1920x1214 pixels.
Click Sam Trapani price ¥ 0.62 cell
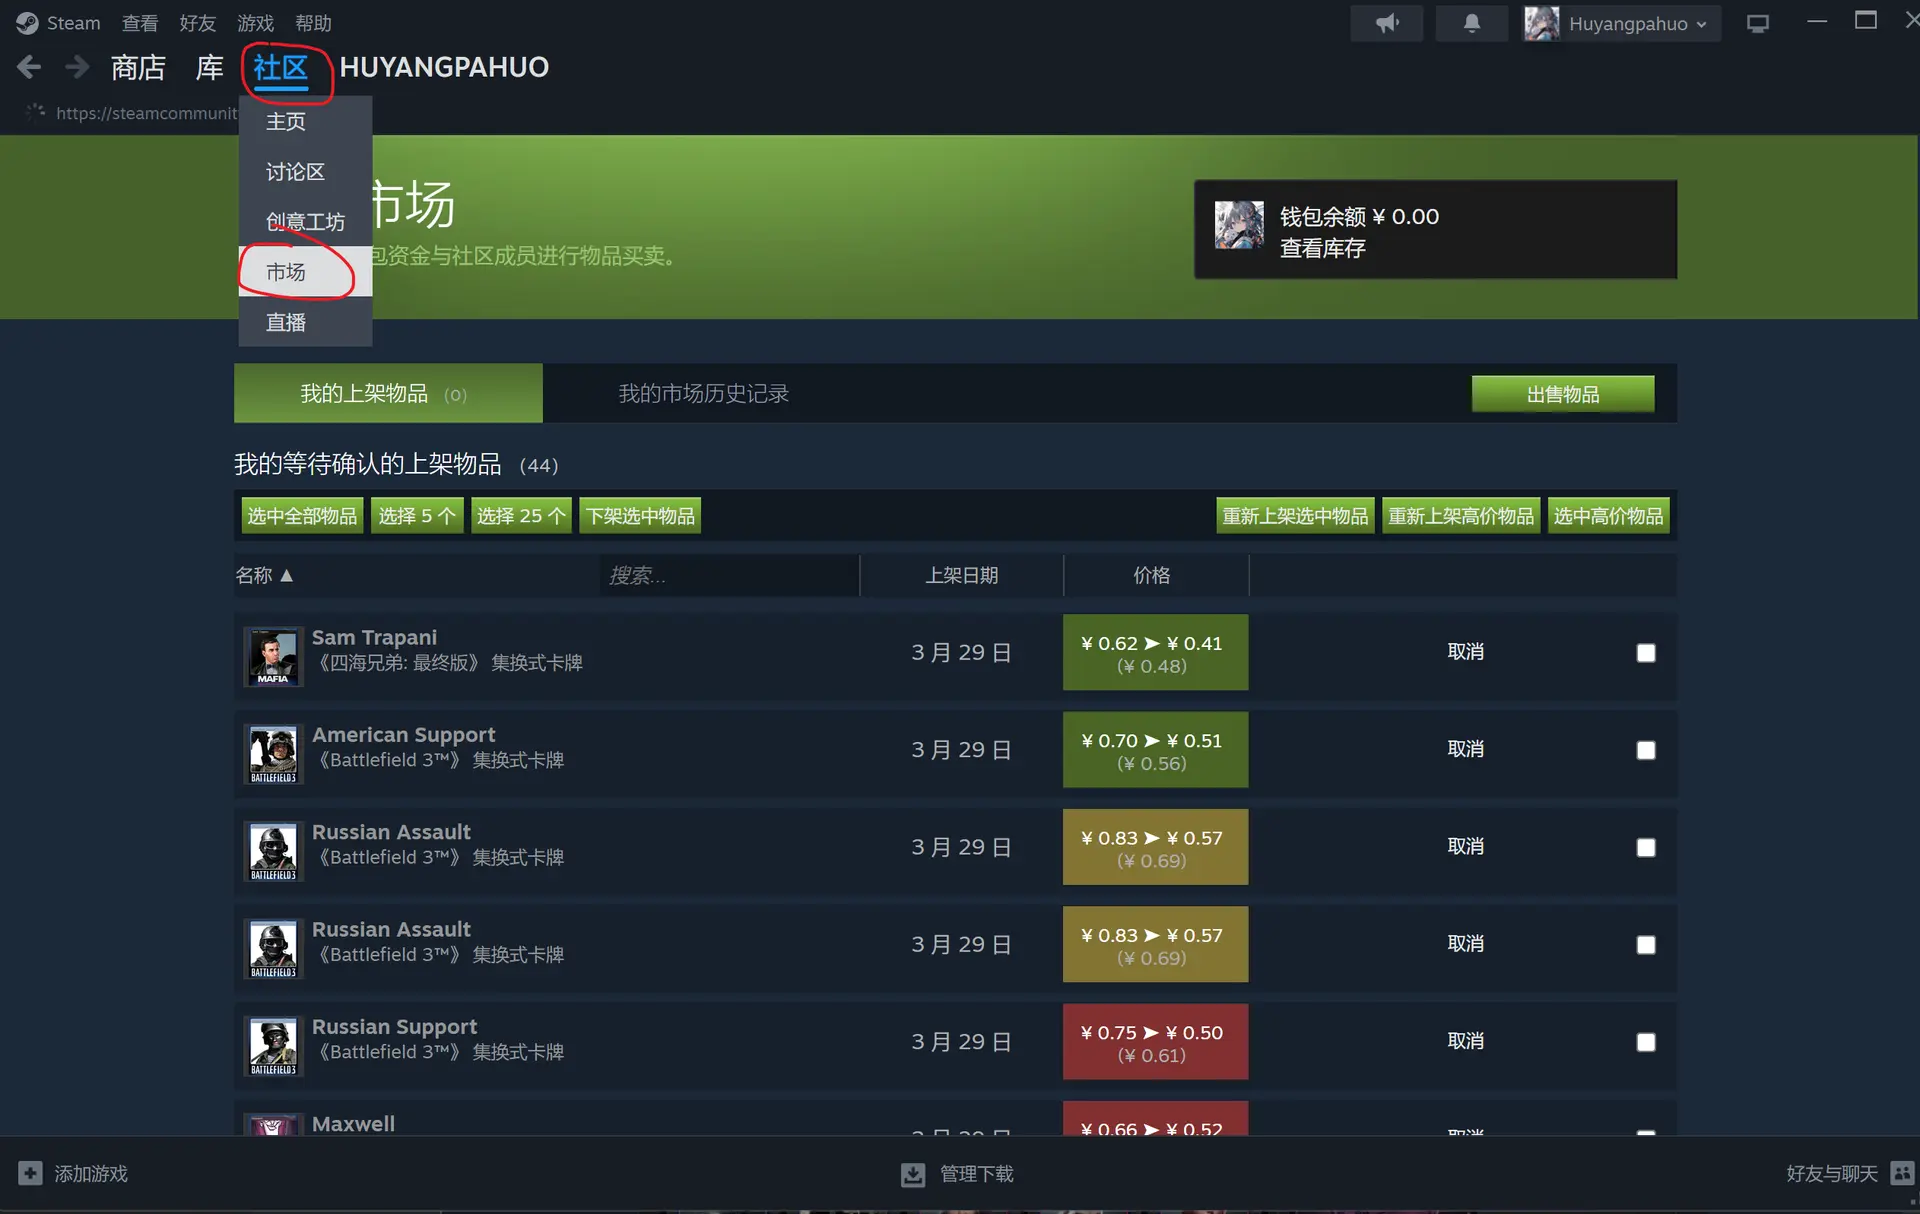(x=1155, y=652)
